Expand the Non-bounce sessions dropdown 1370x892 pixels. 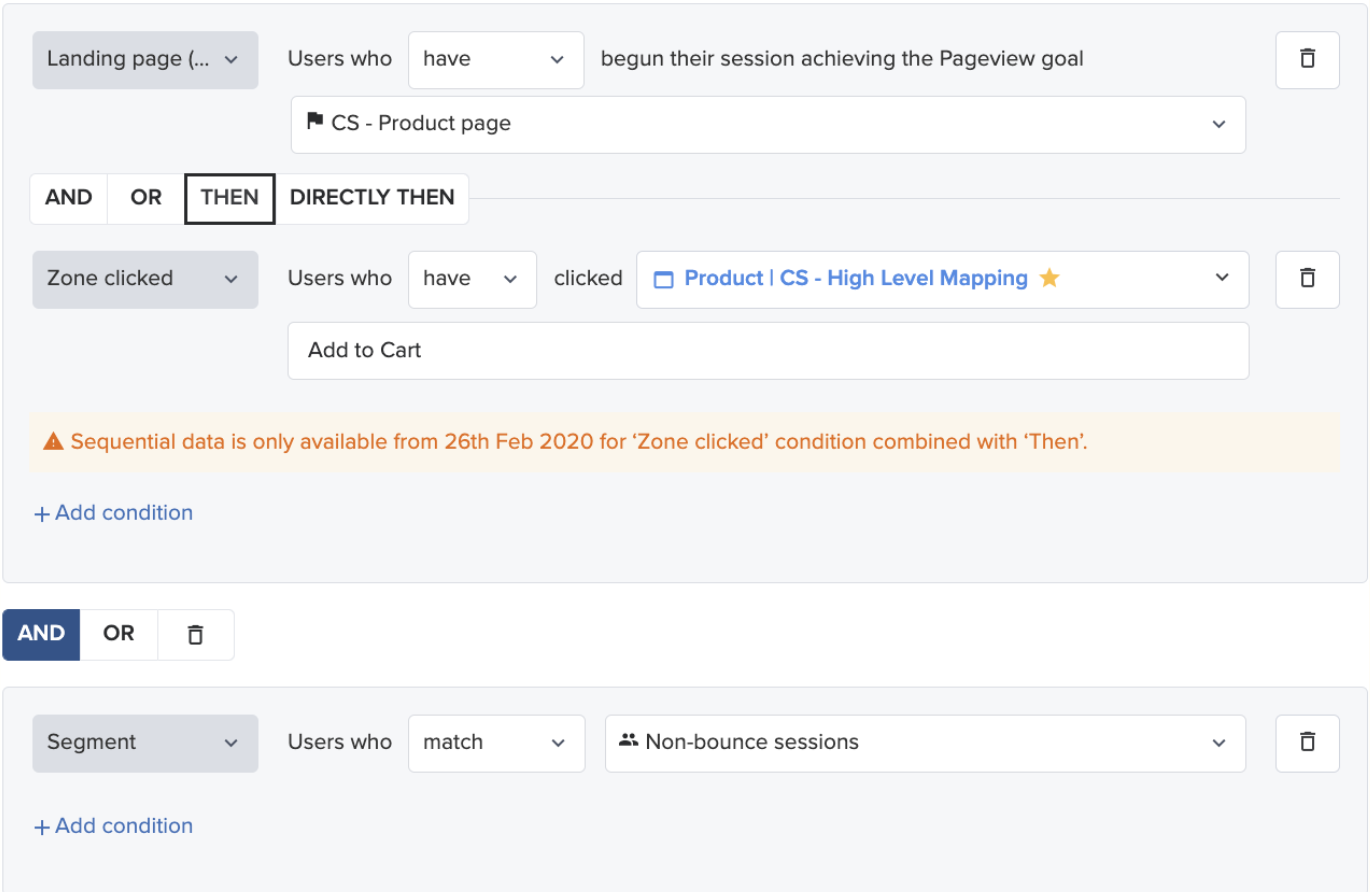tap(925, 742)
